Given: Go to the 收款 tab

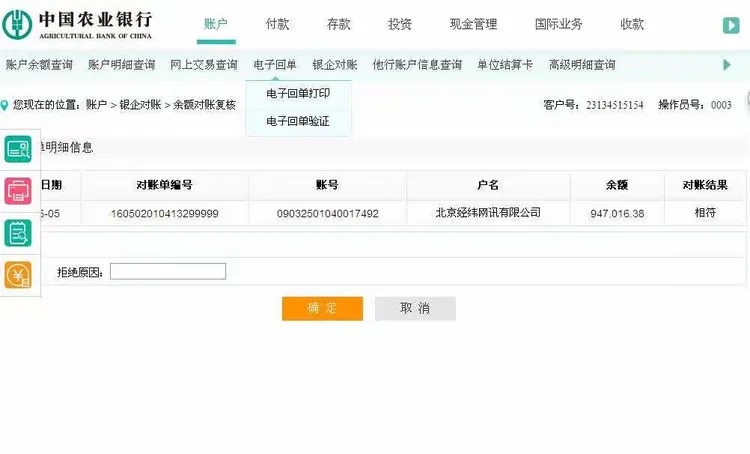Looking at the screenshot, I should tap(632, 24).
